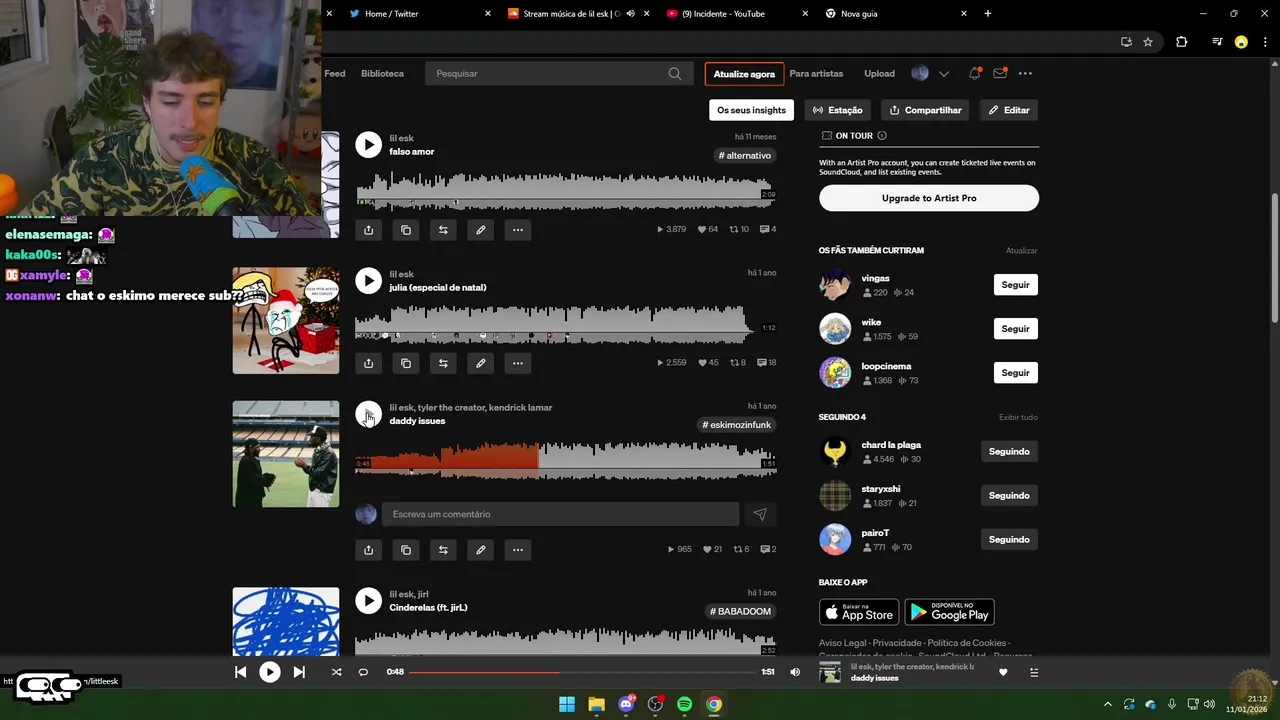The height and width of the screenshot is (720, 1280).
Task: Play the Cinderelas (ft. jirL) track
Action: pos(368,601)
